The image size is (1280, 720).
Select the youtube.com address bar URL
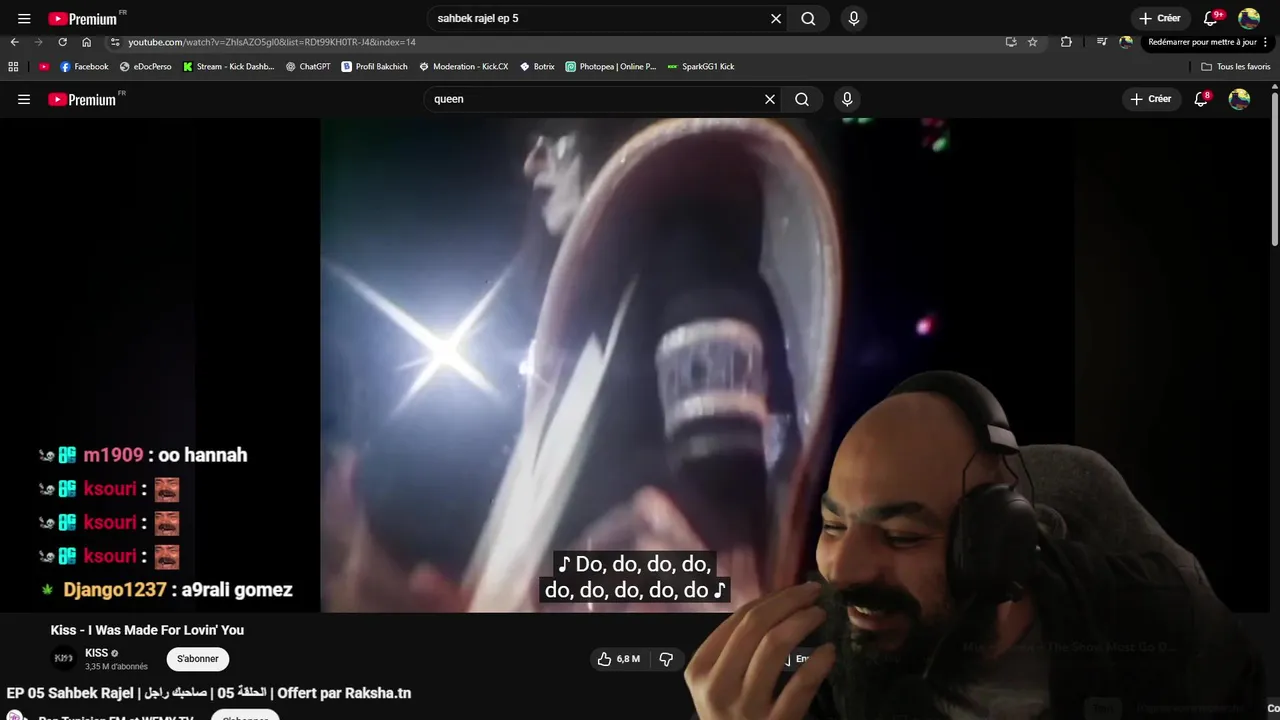pos(272,42)
